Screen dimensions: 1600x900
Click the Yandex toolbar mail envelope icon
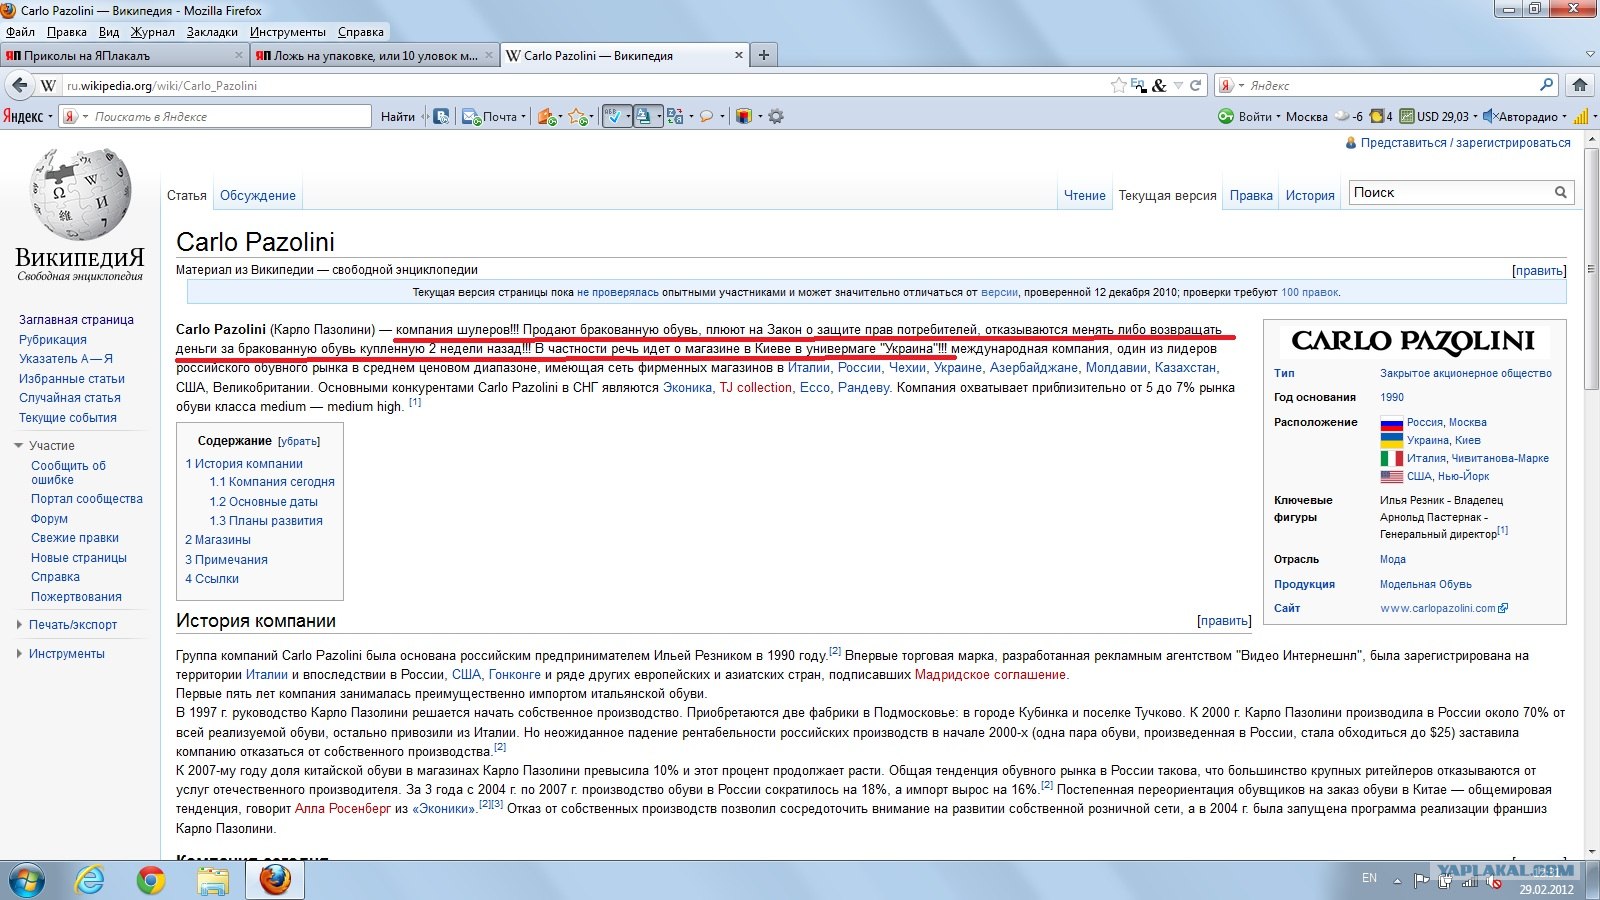pos(471,117)
